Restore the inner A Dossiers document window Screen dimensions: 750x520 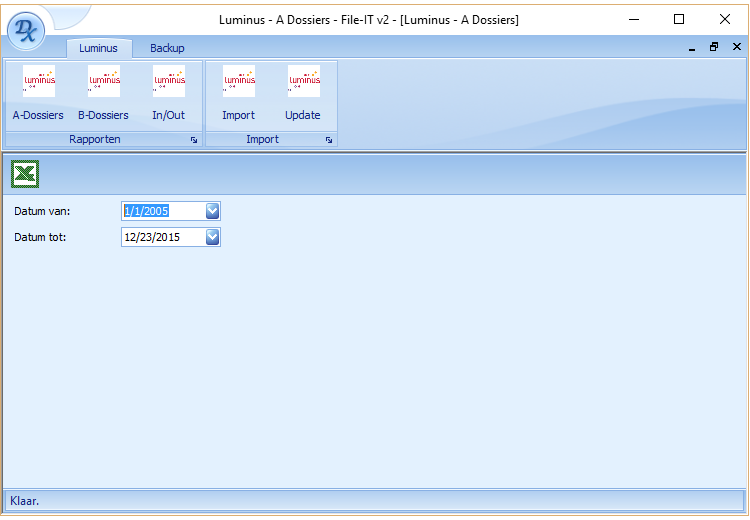[x=714, y=47]
